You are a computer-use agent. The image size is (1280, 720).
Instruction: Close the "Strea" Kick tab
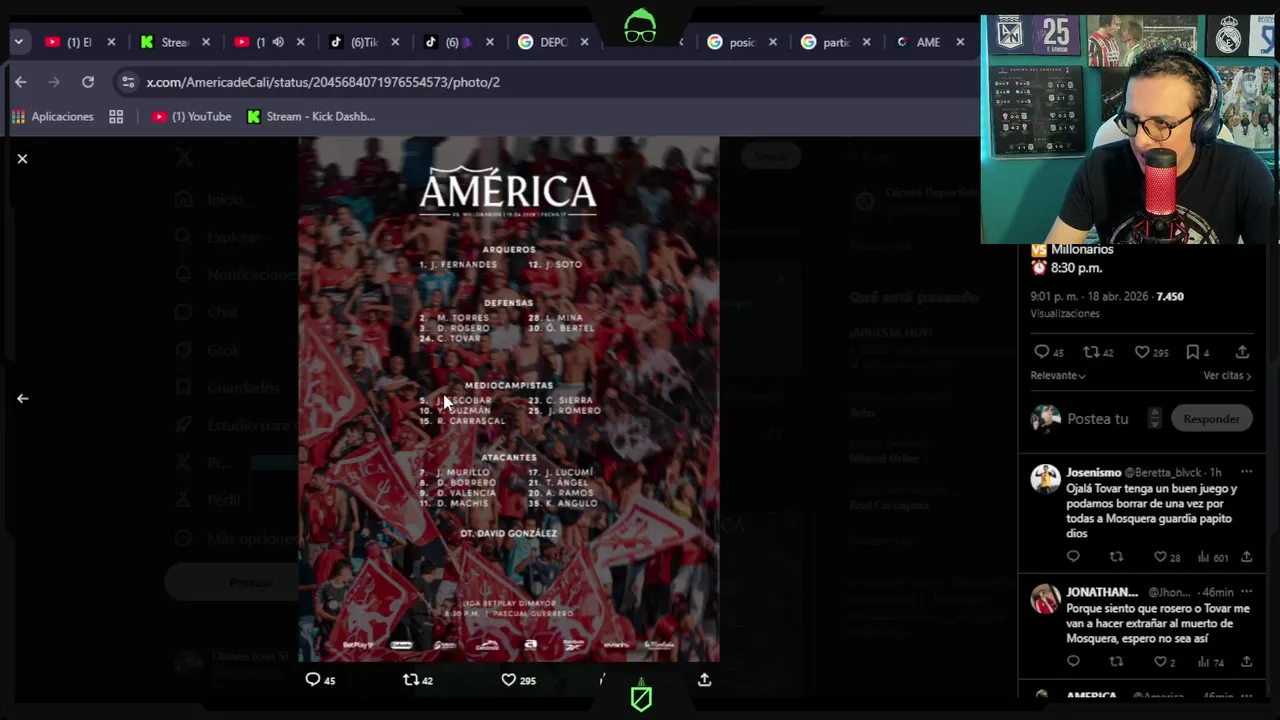[x=206, y=42]
